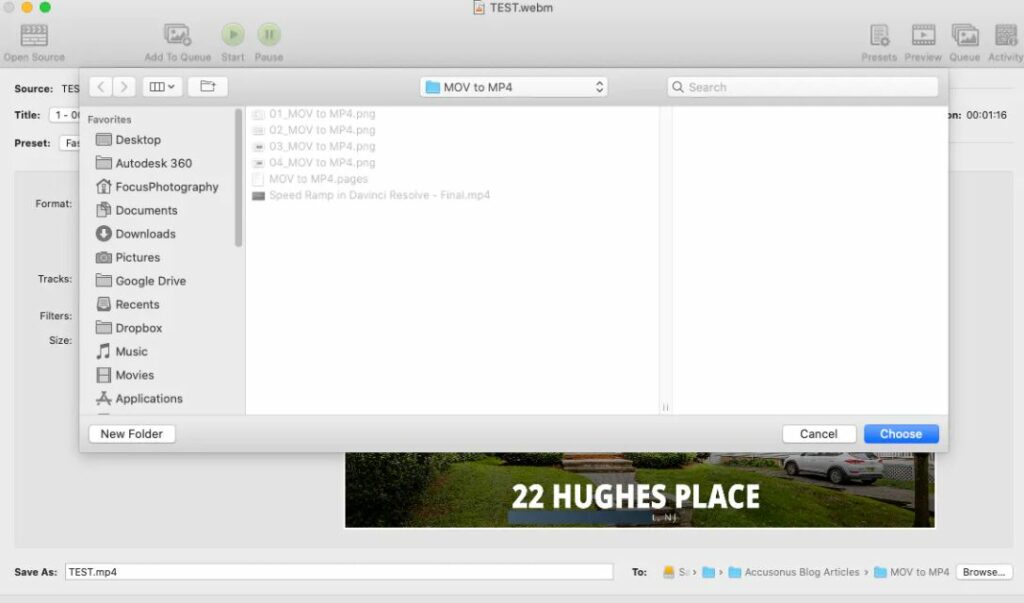Select Google Drive in the sidebar
Viewport: 1024px width, 603px height.
150,281
